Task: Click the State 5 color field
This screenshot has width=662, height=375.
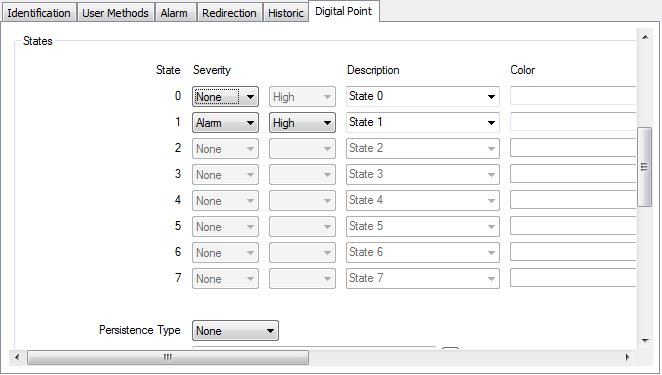Action: pos(573,226)
